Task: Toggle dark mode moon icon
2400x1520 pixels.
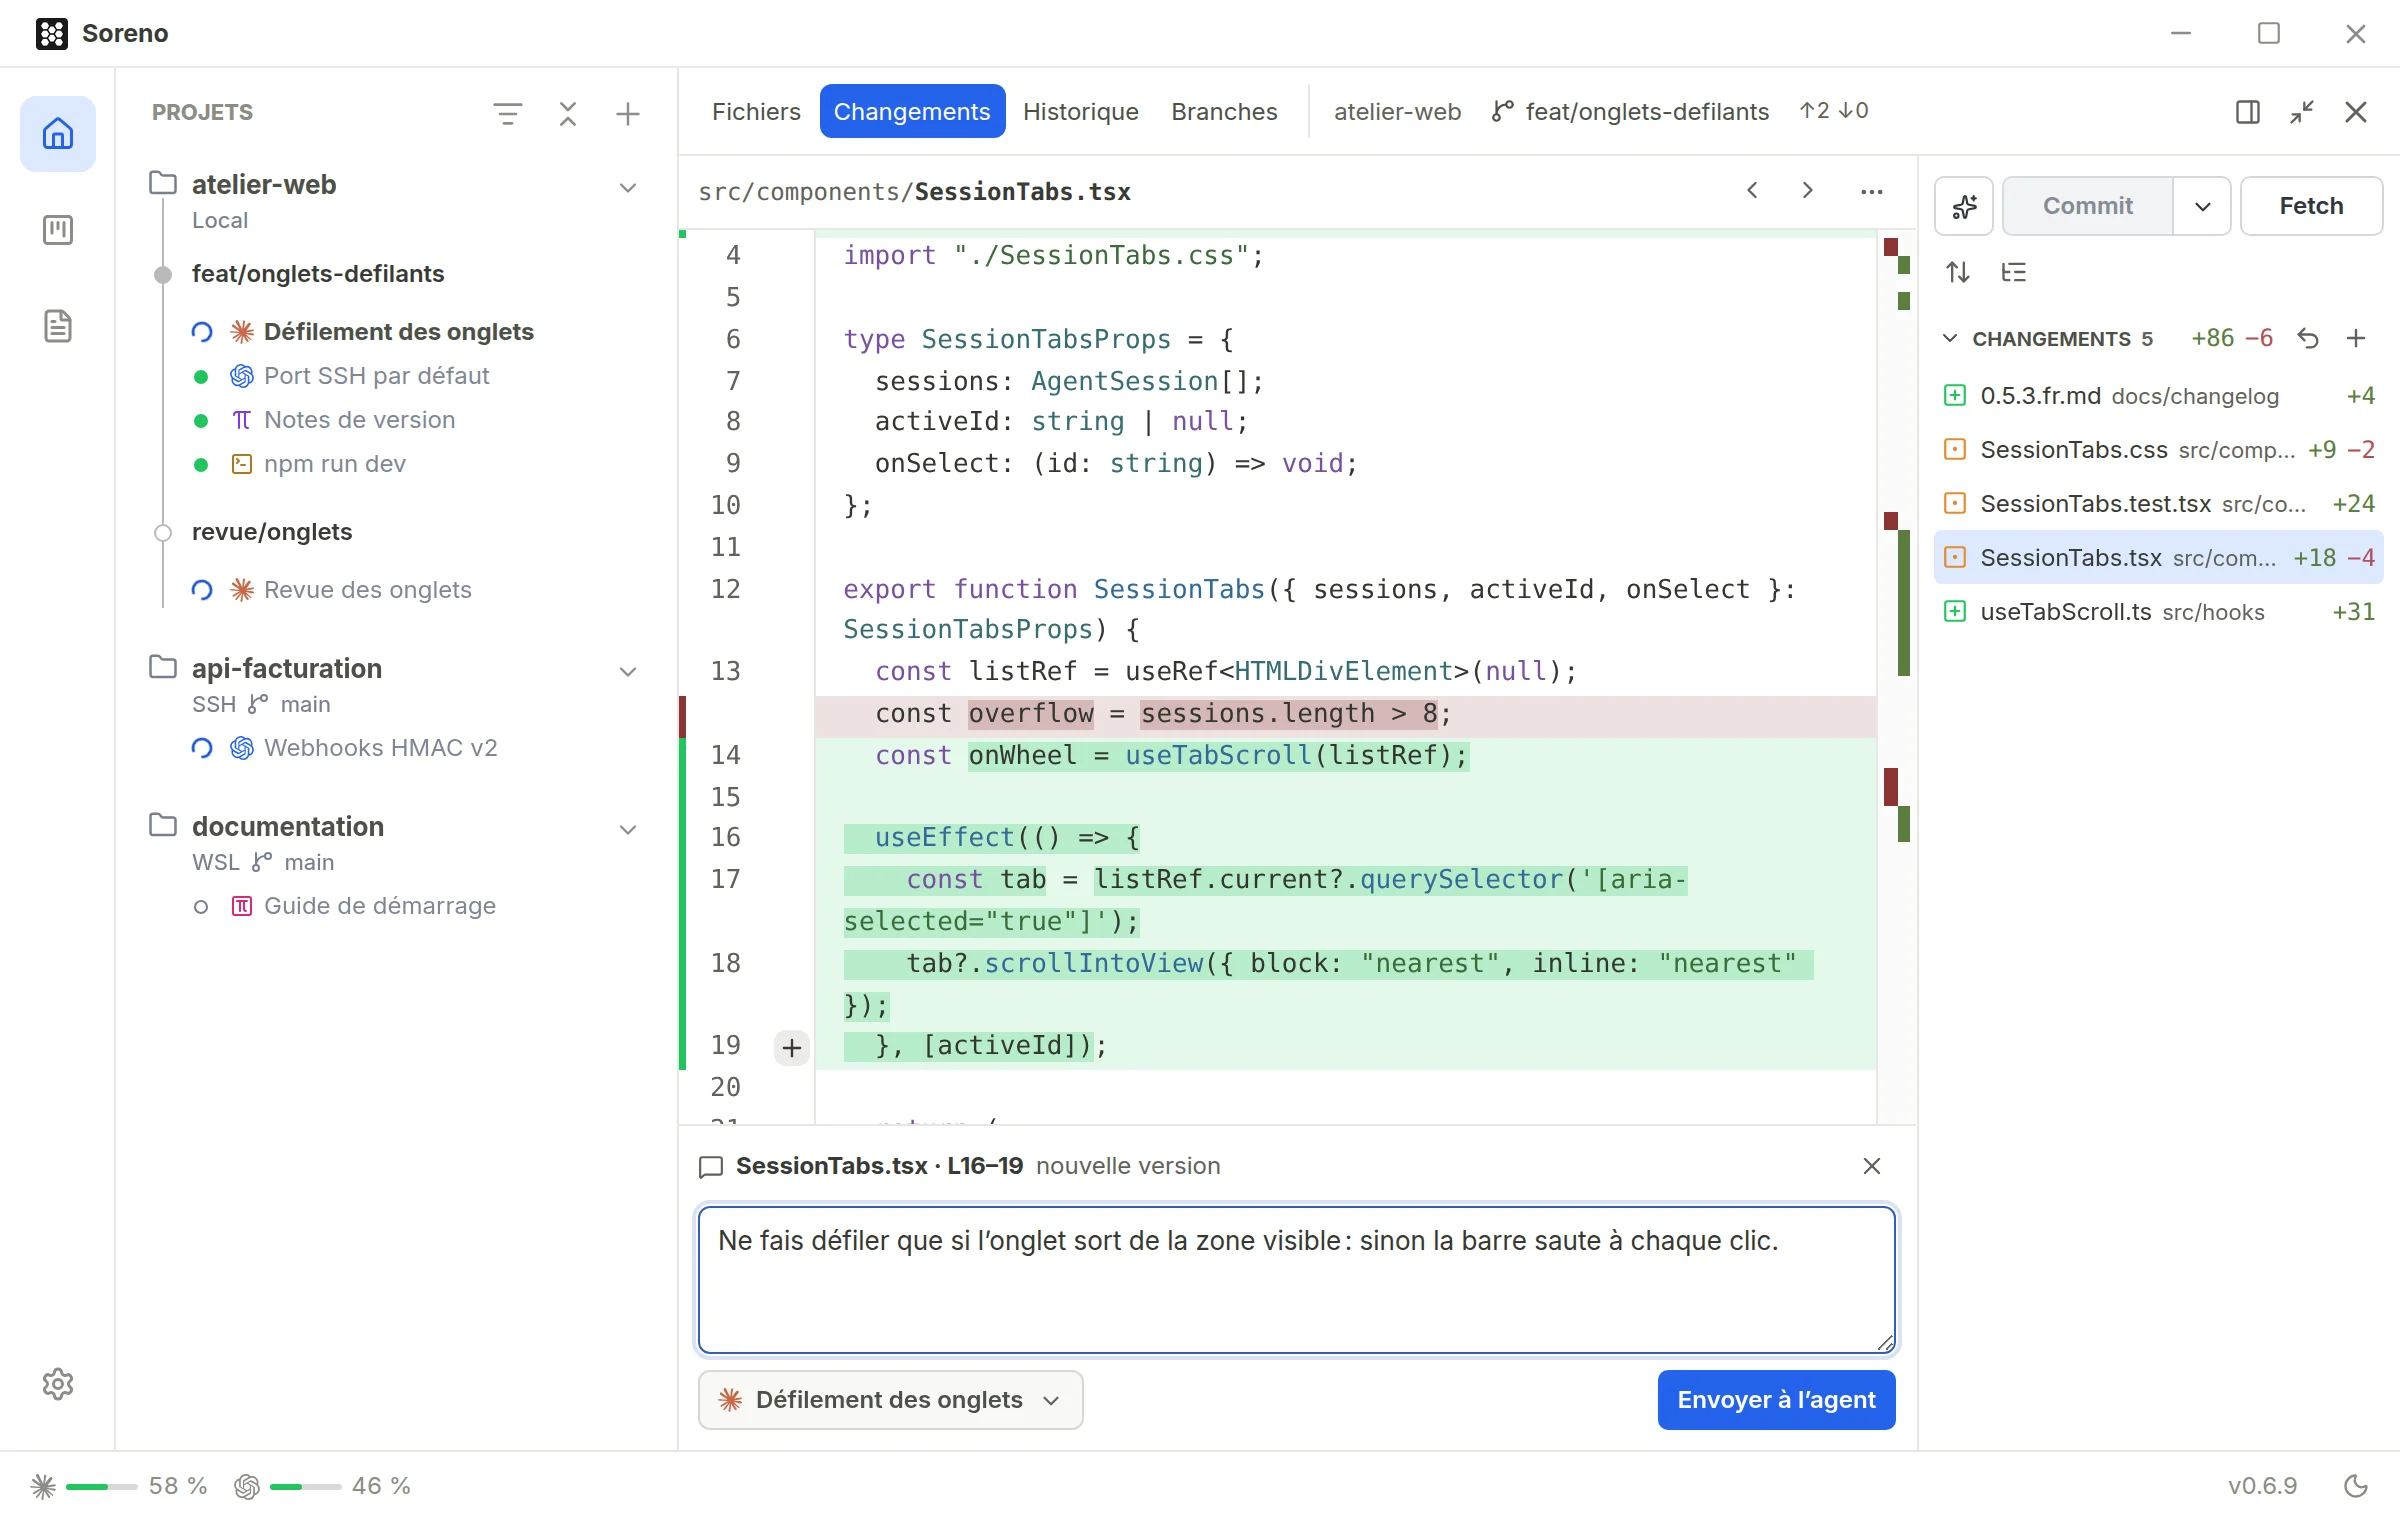Action: [x=2356, y=1485]
